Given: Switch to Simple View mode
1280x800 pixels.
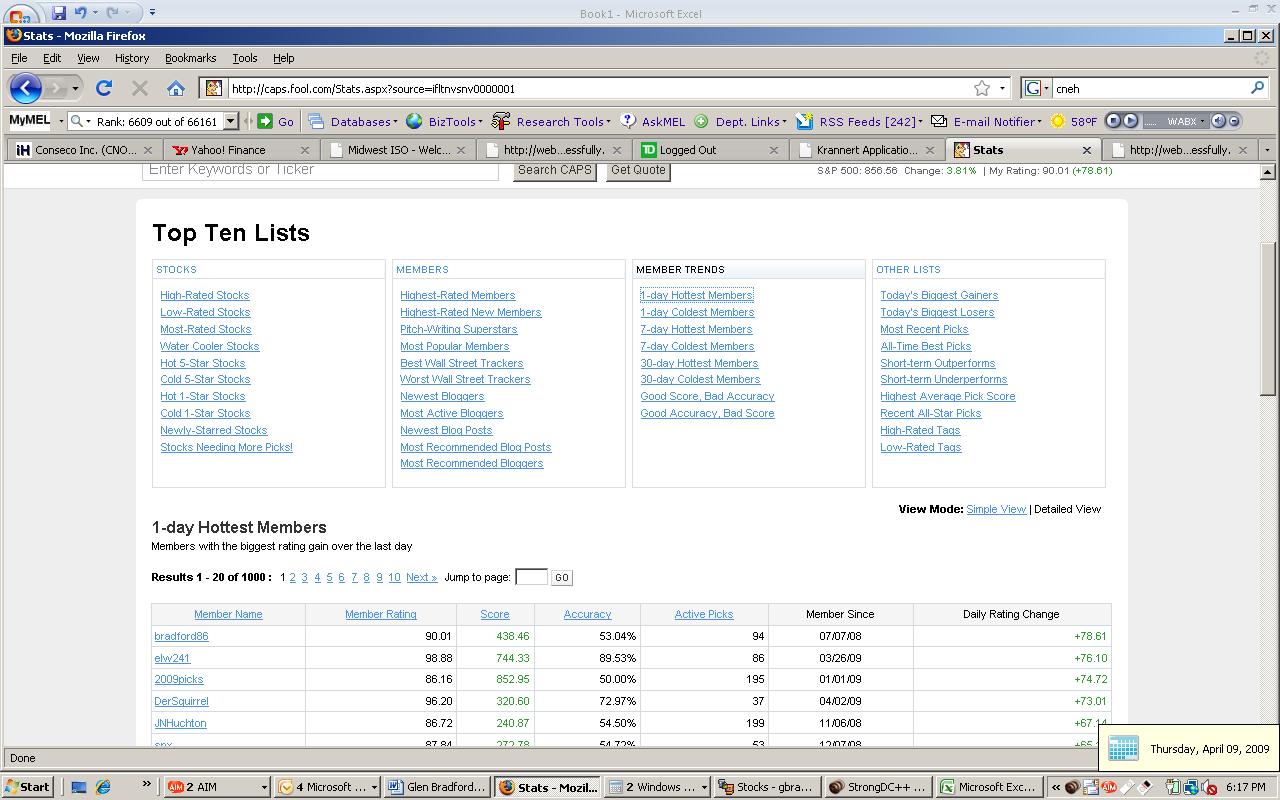Looking at the screenshot, I should point(996,509).
